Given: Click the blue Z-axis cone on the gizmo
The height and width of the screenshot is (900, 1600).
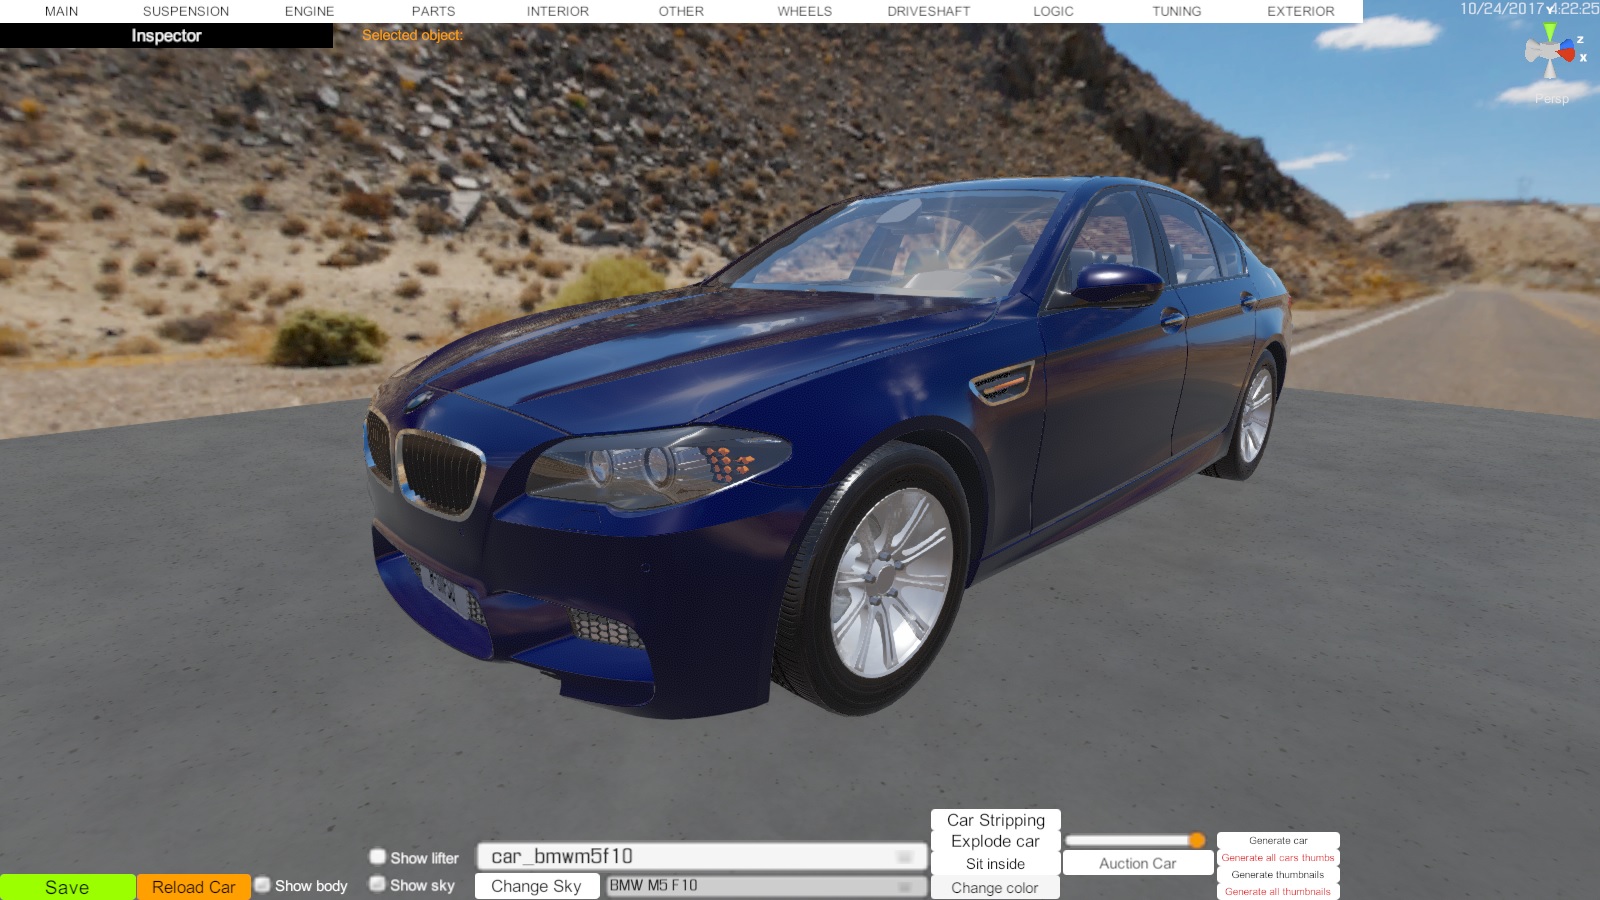Looking at the screenshot, I should pos(1566,44).
